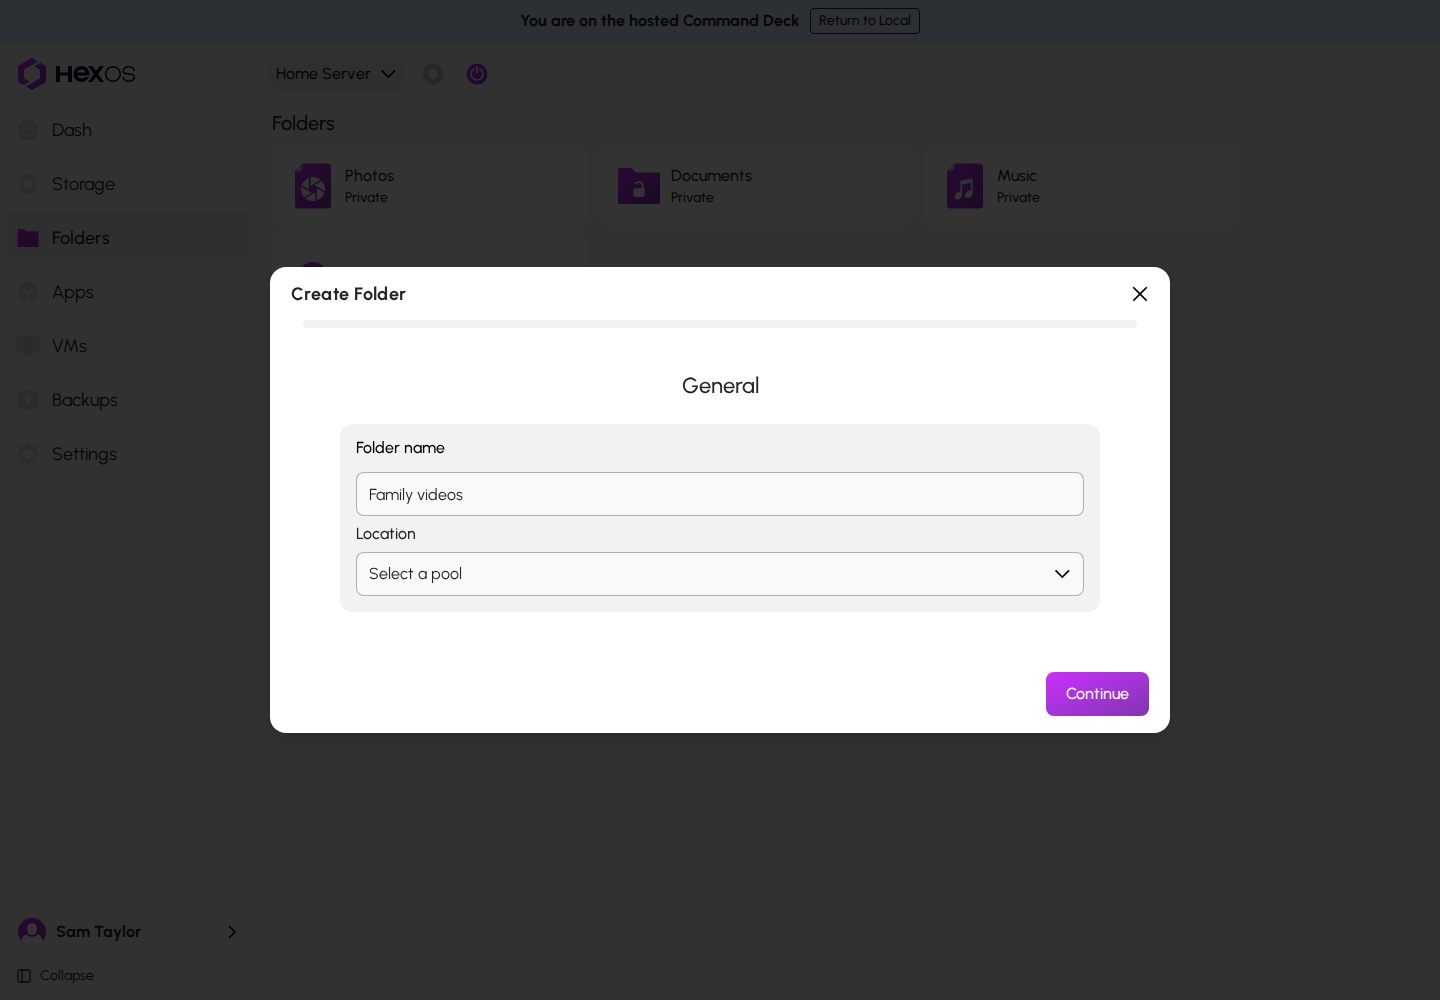1440x1000 pixels.
Task: Click the Dash sidebar icon
Action: pos(28,130)
